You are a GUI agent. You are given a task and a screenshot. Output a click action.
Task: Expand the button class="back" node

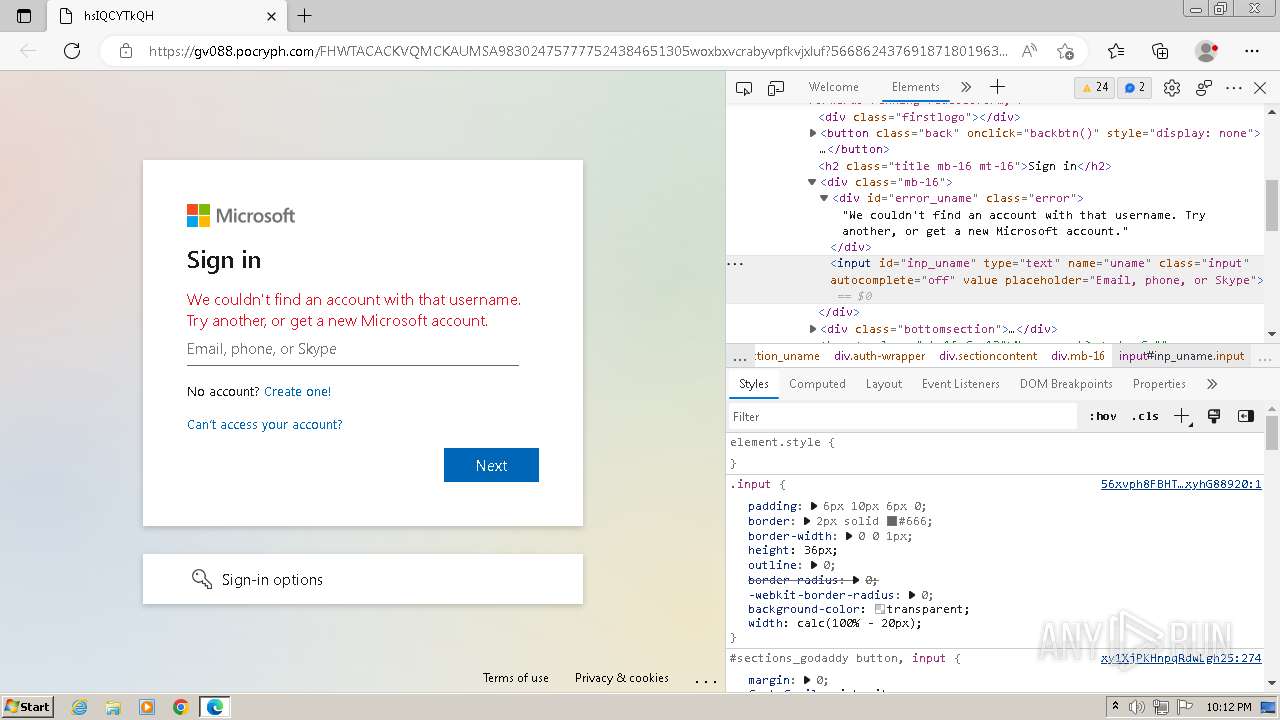coord(813,133)
